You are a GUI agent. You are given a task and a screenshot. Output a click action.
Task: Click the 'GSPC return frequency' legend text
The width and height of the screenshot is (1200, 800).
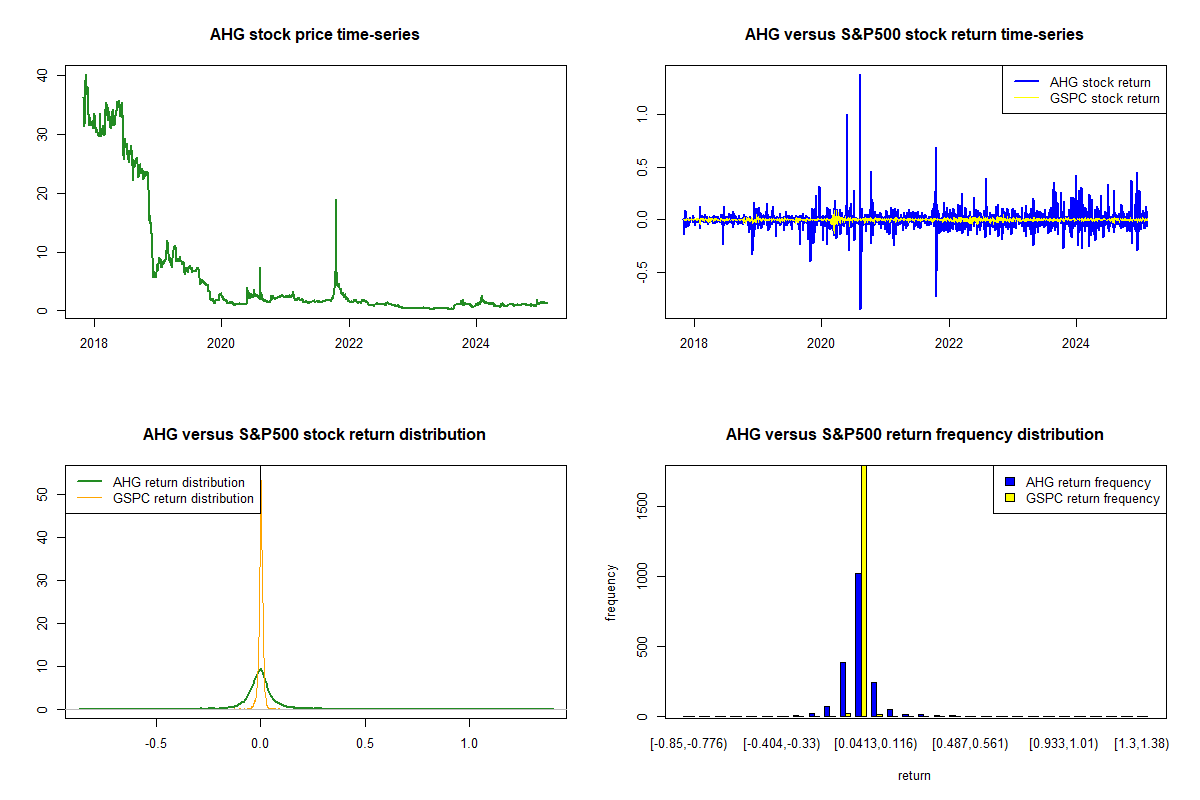tap(1093, 498)
